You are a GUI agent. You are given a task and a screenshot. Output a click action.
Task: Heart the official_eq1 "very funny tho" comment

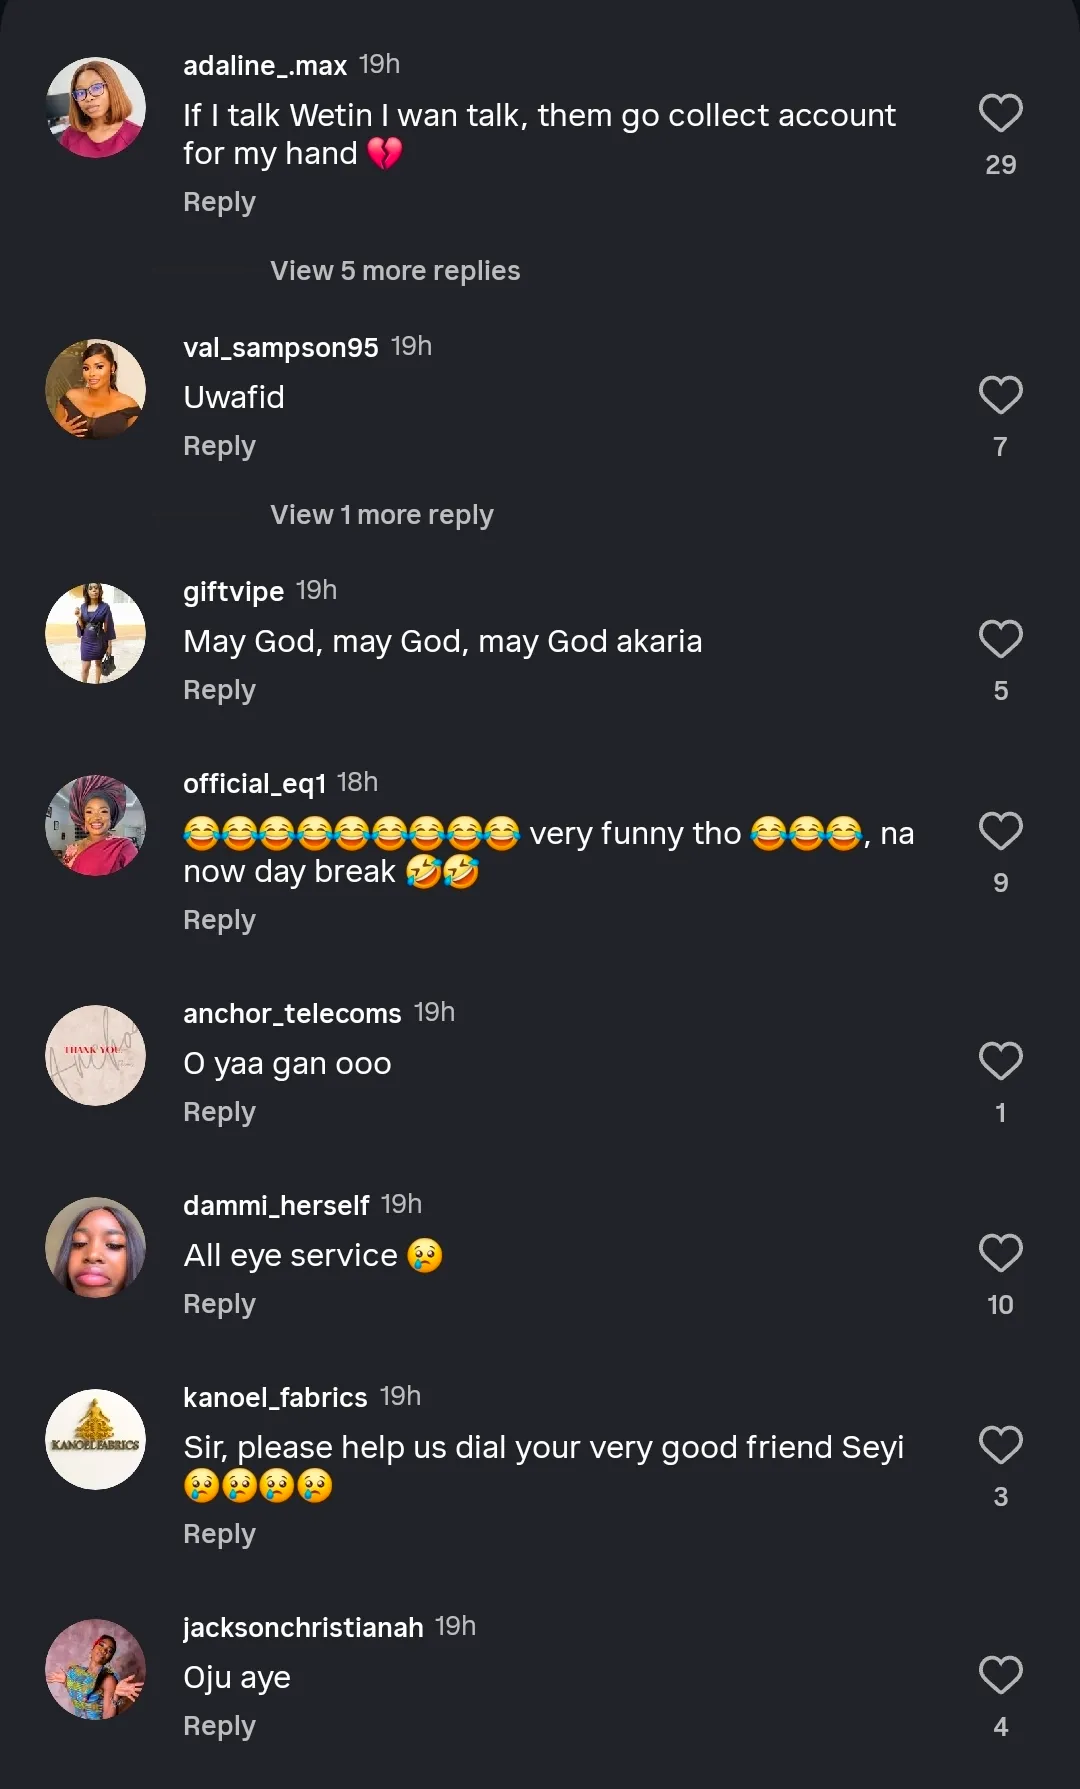point(1000,832)
